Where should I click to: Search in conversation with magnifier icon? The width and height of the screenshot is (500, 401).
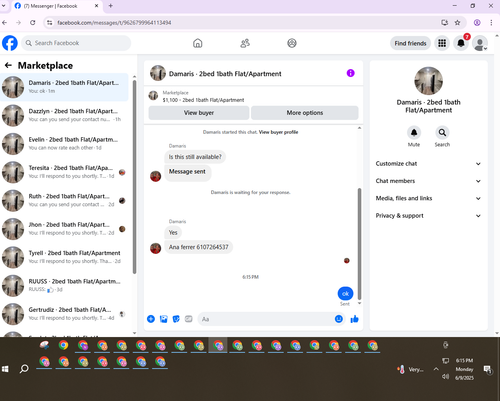[442, 133]
